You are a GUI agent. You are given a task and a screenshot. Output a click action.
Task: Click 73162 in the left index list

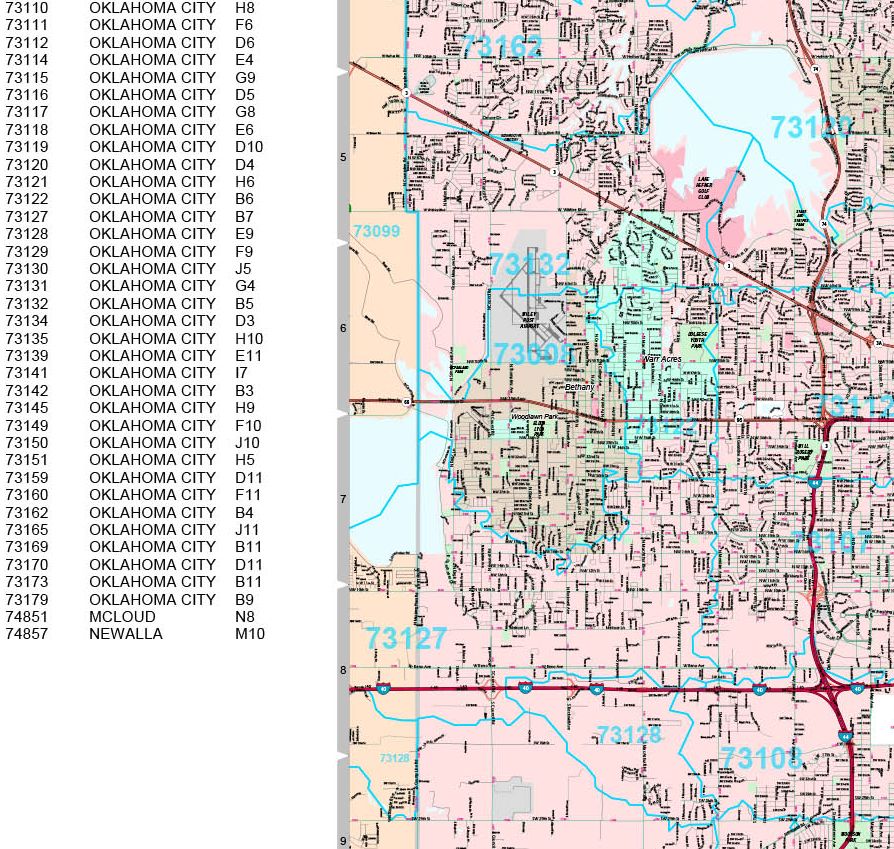click(x=27, y=512)
